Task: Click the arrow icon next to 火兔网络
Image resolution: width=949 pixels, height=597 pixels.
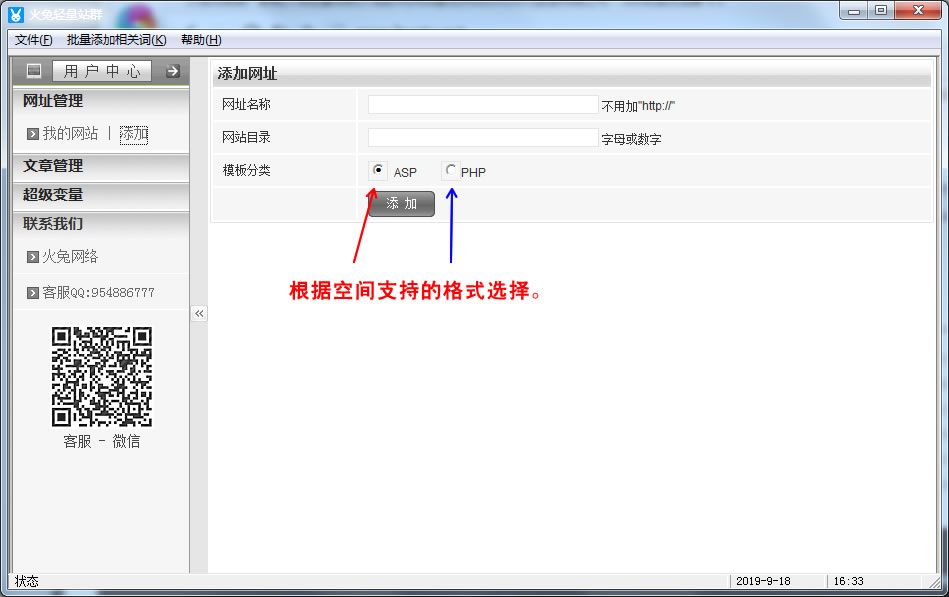Action: coord(33,257)
